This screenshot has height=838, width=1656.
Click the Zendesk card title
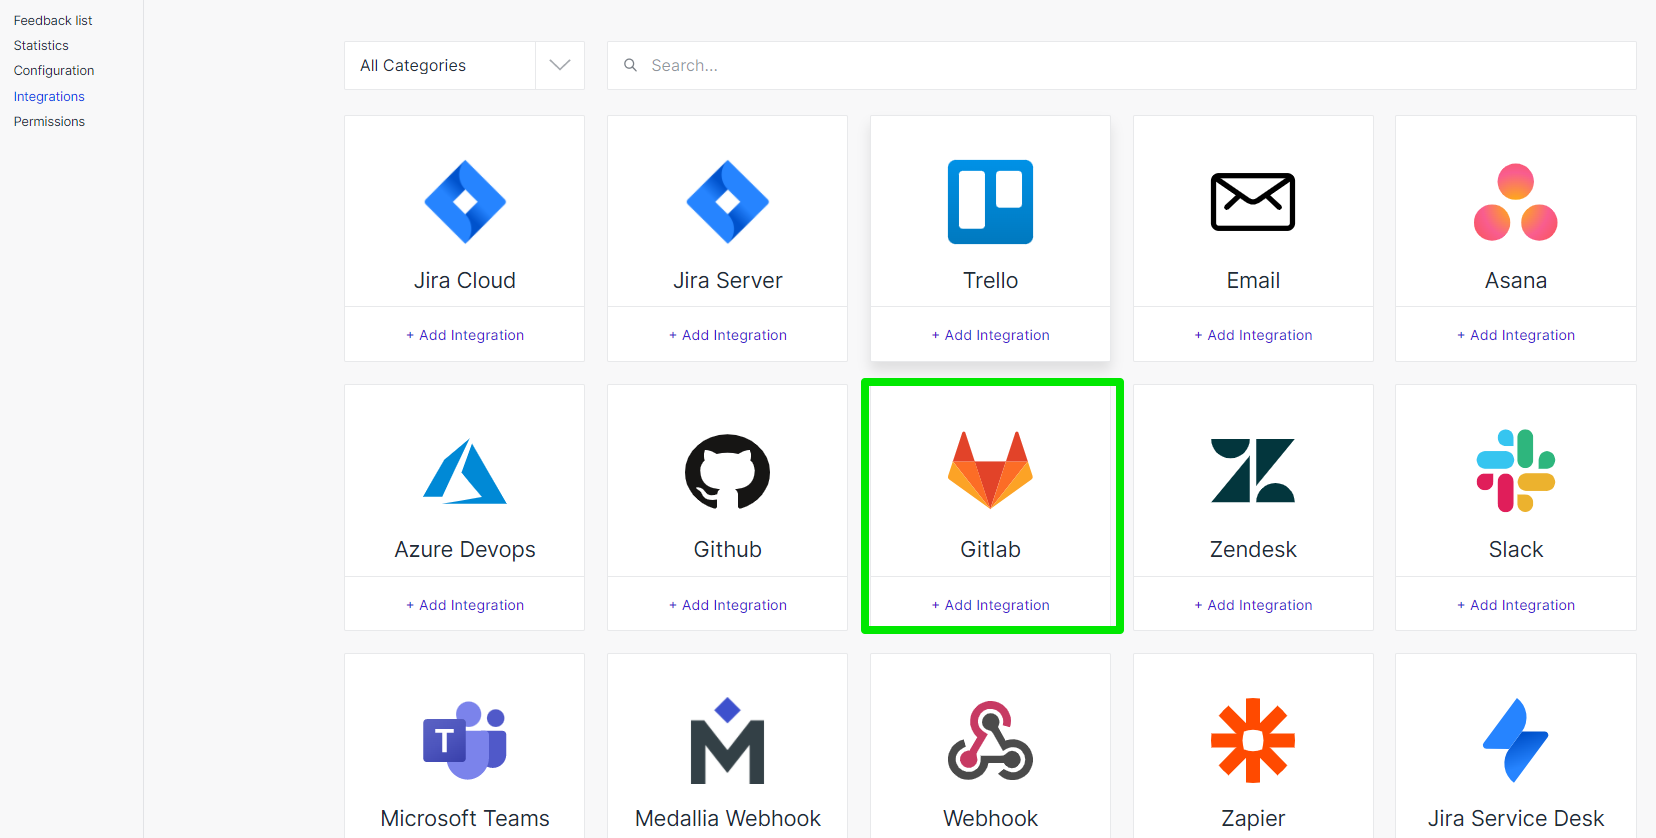(x=1253, y=549)
